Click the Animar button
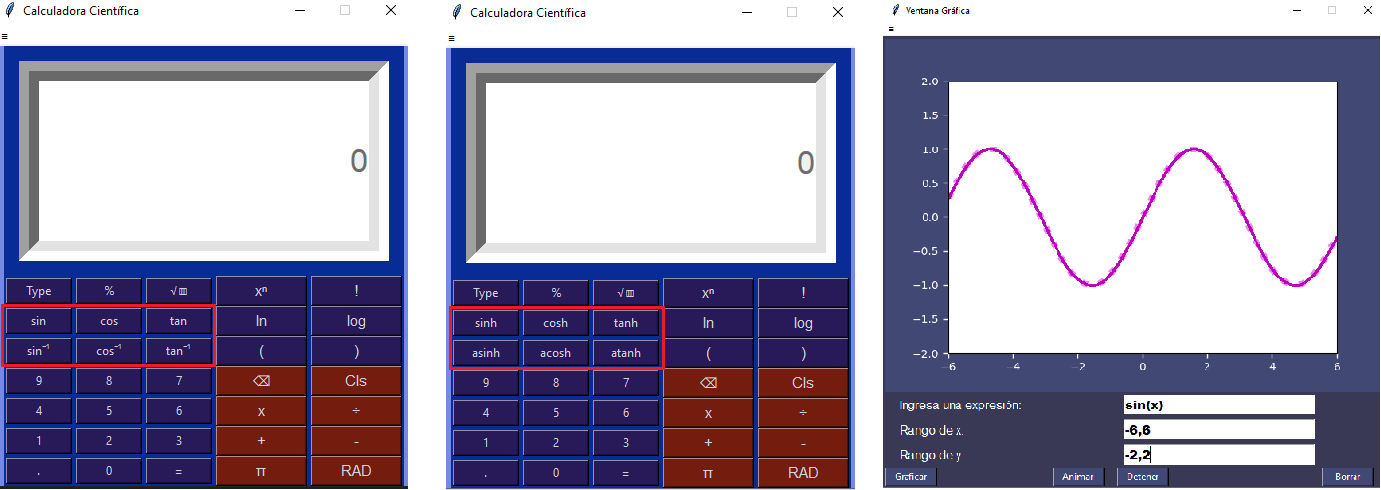1381x490 pixels. click(x=1078, y=477)
